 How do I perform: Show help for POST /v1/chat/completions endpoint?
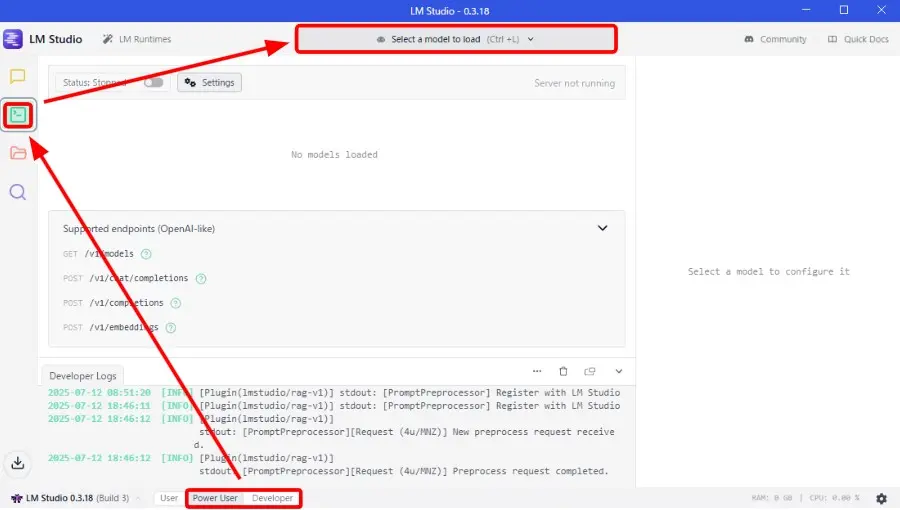point(201,278)
